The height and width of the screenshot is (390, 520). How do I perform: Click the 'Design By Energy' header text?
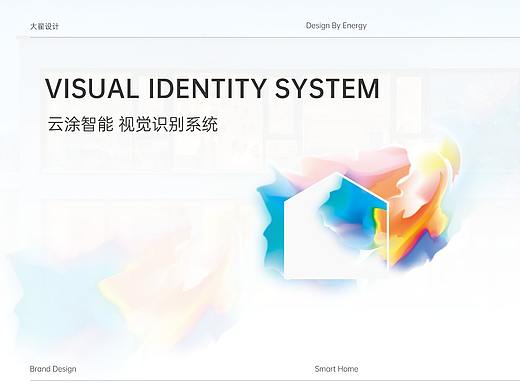coord(336,26)
